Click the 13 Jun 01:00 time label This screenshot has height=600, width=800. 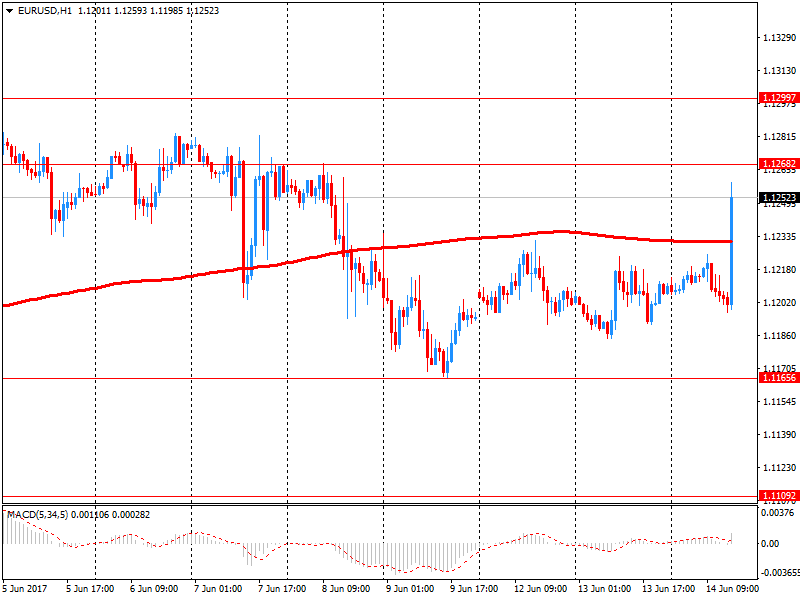605,589
